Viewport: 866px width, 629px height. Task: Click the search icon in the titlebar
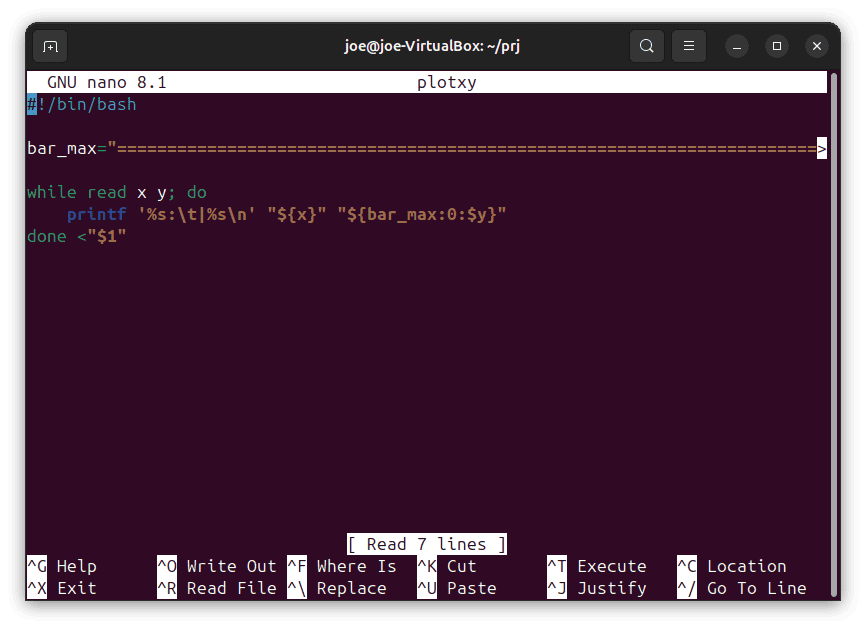[646, 45]
